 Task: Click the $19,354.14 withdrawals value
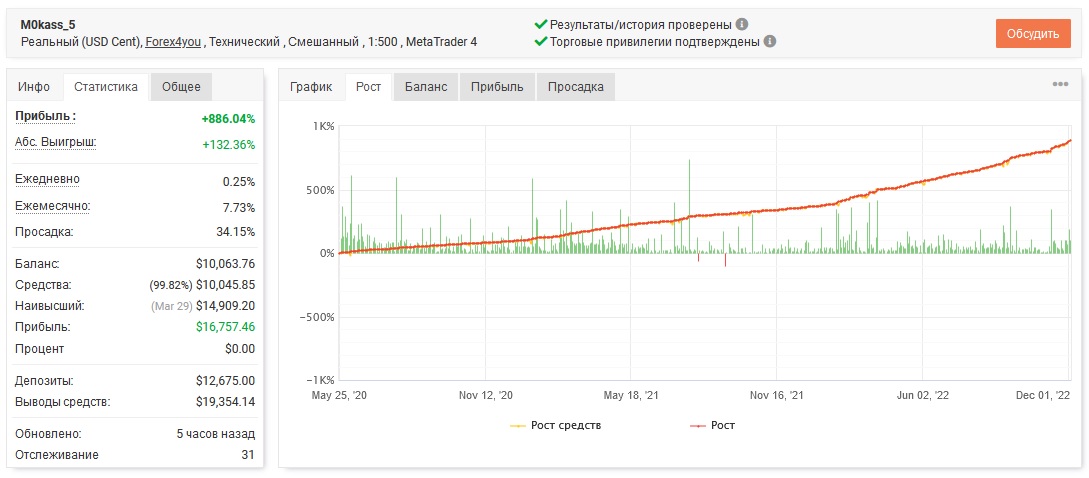click(x=226, y=402)
